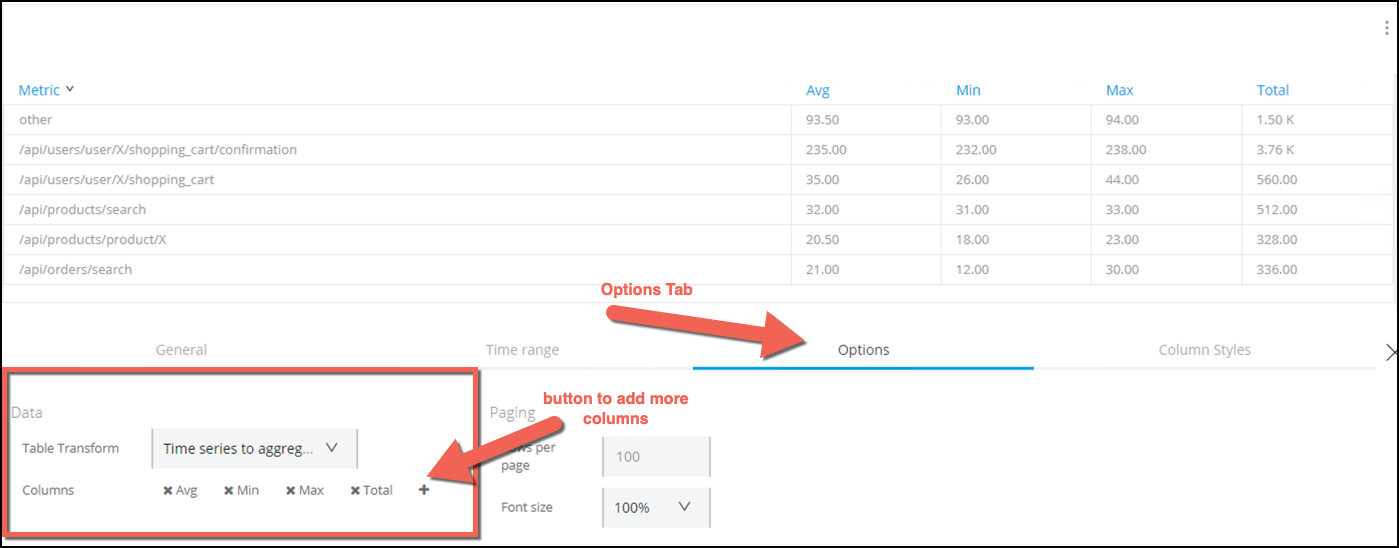The width and height of the screenshot is (1399, 548).
Task: Click the plus button to add columns
Action: point(424,490)
